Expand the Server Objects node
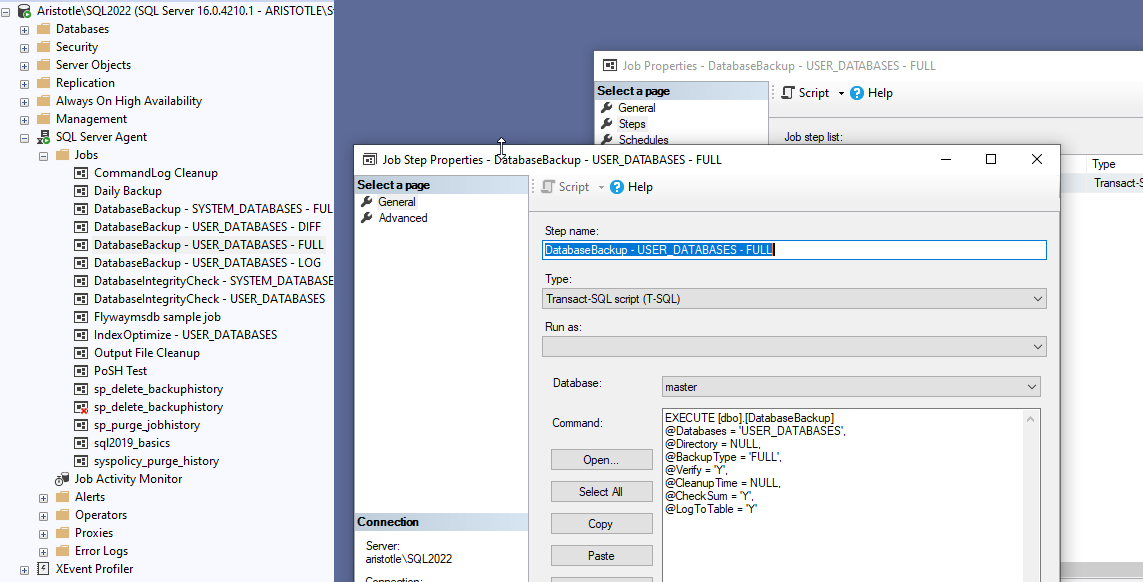Image resolution: width=1143 pixels, height=582 pixels. pyautogui.click(x=24, y=65)
